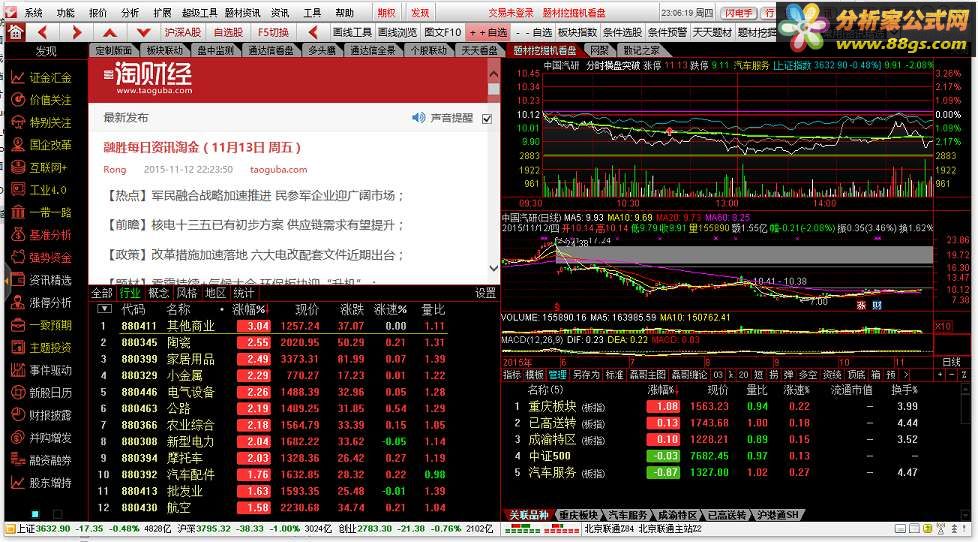Show more indicator tabs with the > arrow
Viewport: 978px width, 542px height.
906,375
